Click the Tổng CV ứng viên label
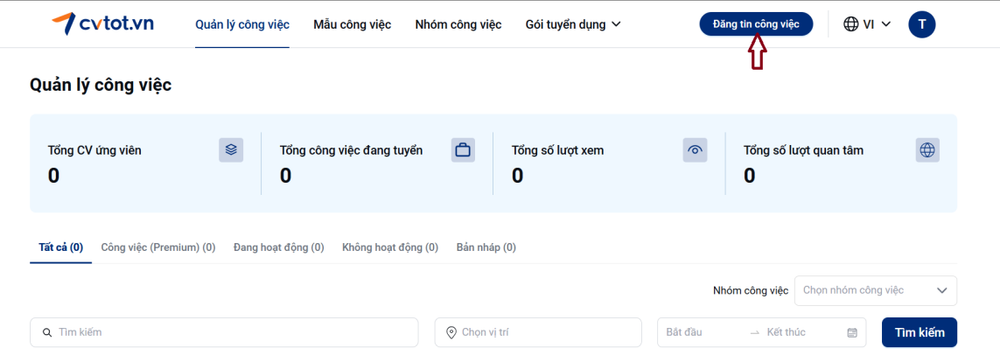 point(95,151)
